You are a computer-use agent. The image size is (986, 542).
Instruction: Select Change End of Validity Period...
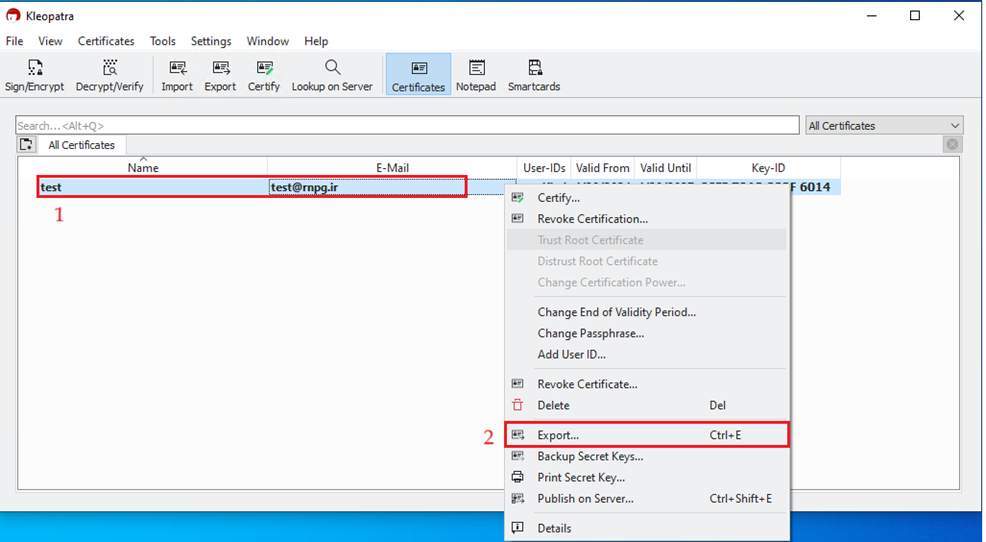[646, 312]
